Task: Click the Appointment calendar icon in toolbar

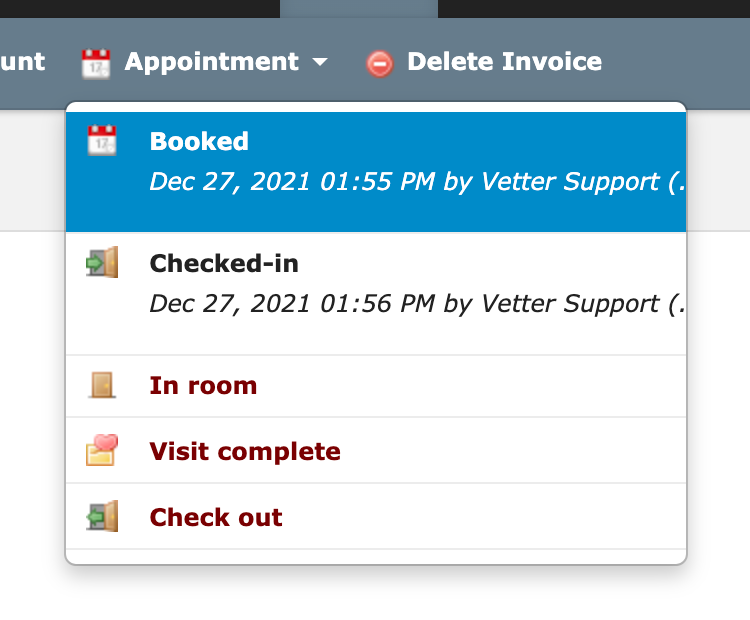Action: [96, 63]
